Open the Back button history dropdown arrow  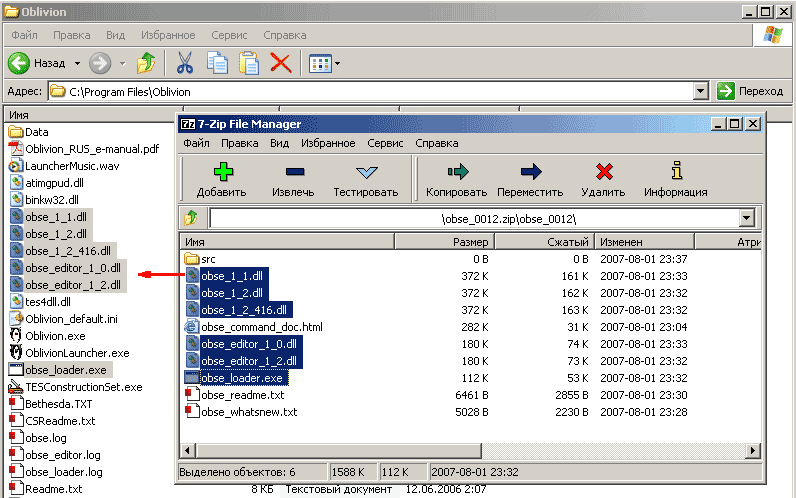77,63
